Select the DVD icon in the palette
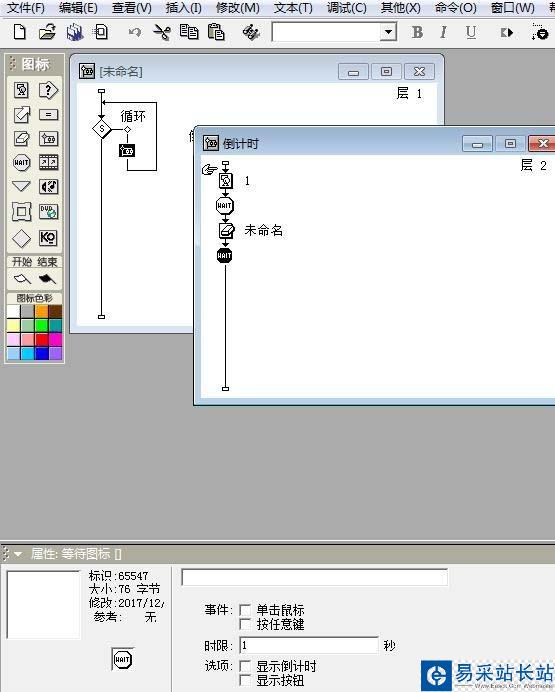Image resolution: width=555 pixels, height=692 pixels. 48,212
